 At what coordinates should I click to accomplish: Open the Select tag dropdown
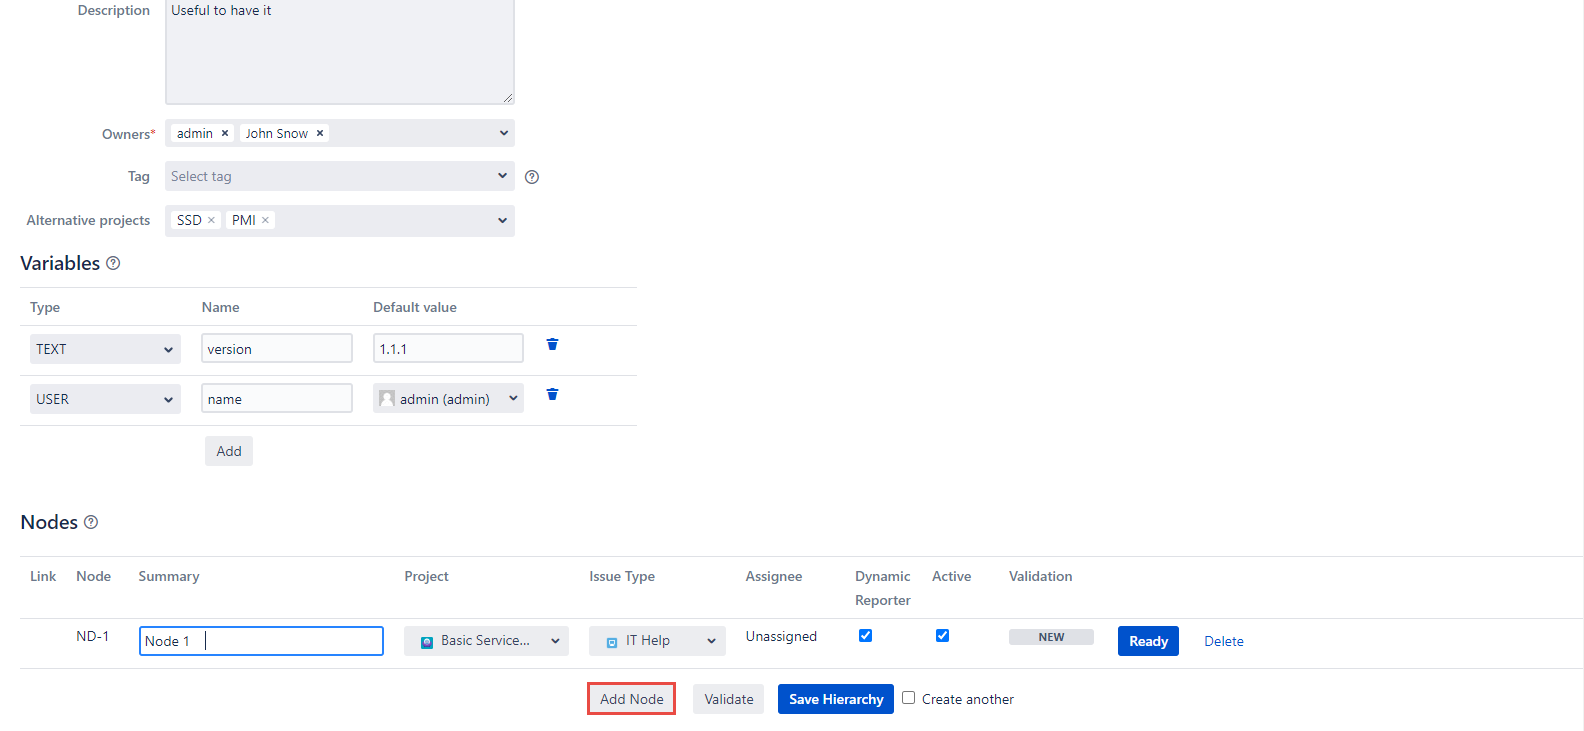click(339, 176)
